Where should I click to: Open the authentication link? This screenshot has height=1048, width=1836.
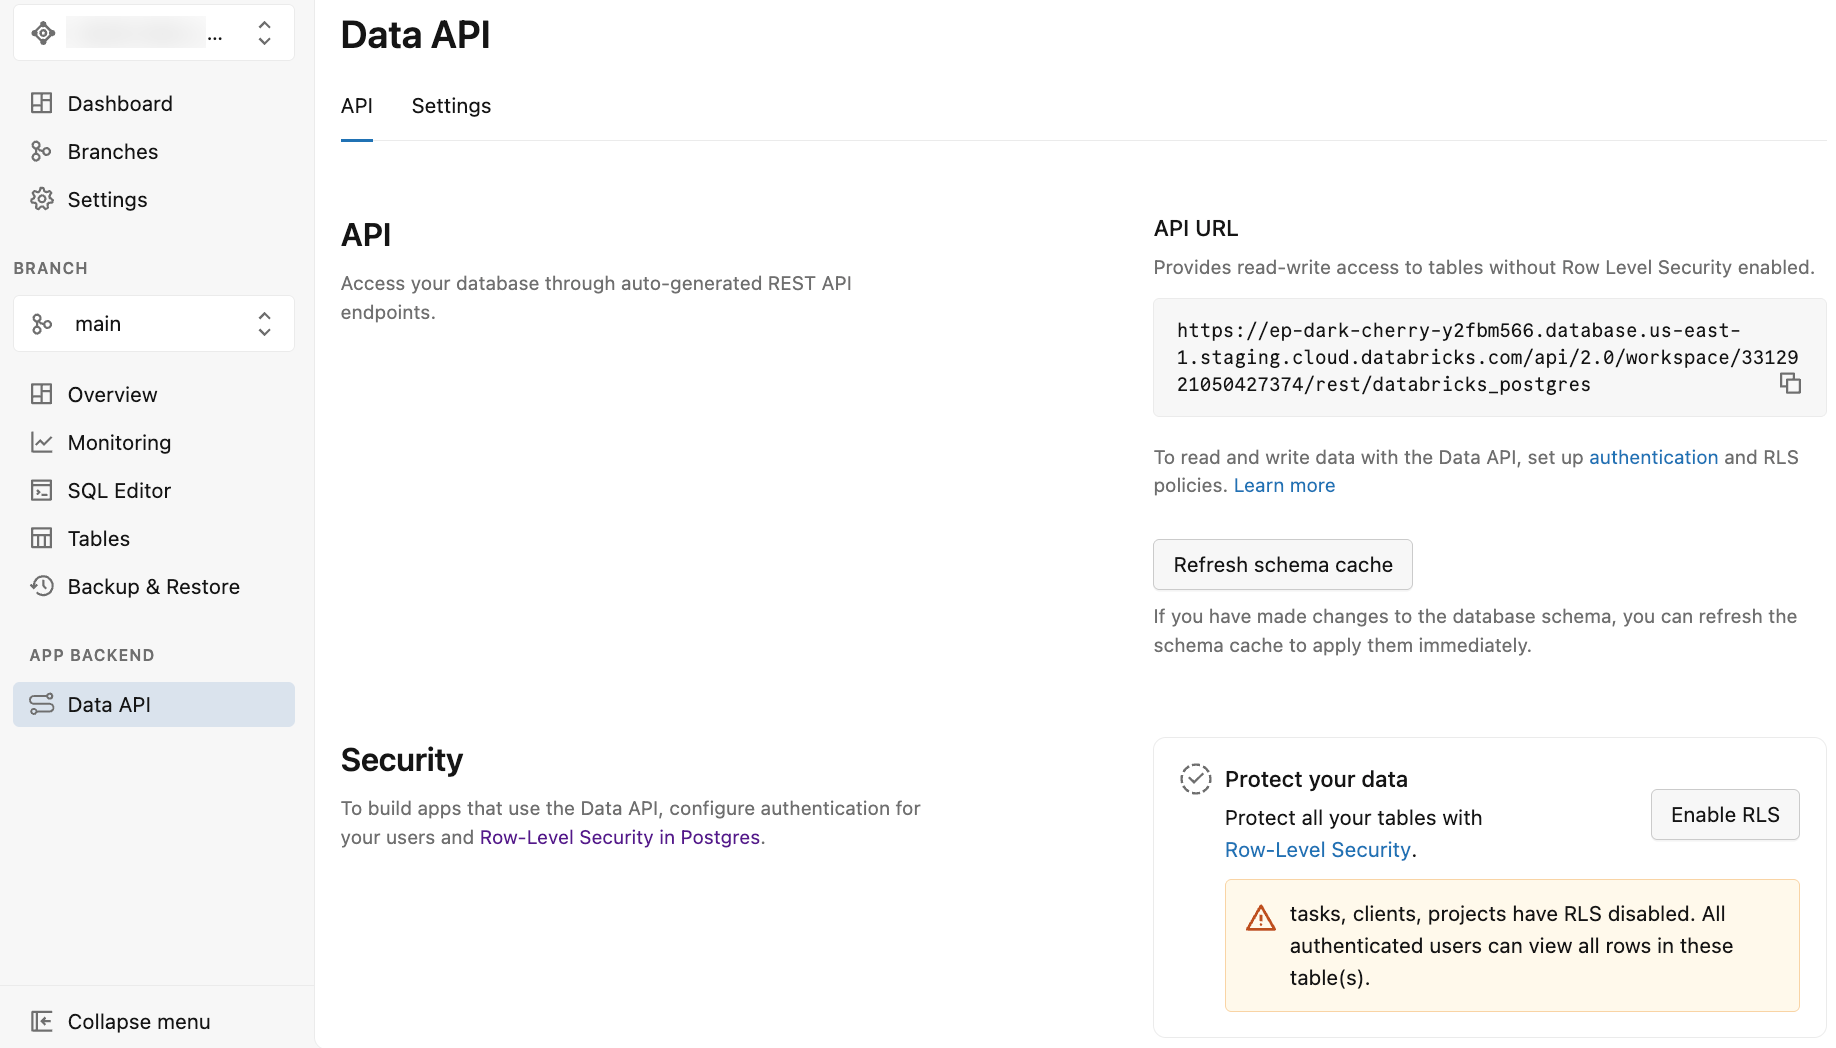click(x=1653, y=457)
